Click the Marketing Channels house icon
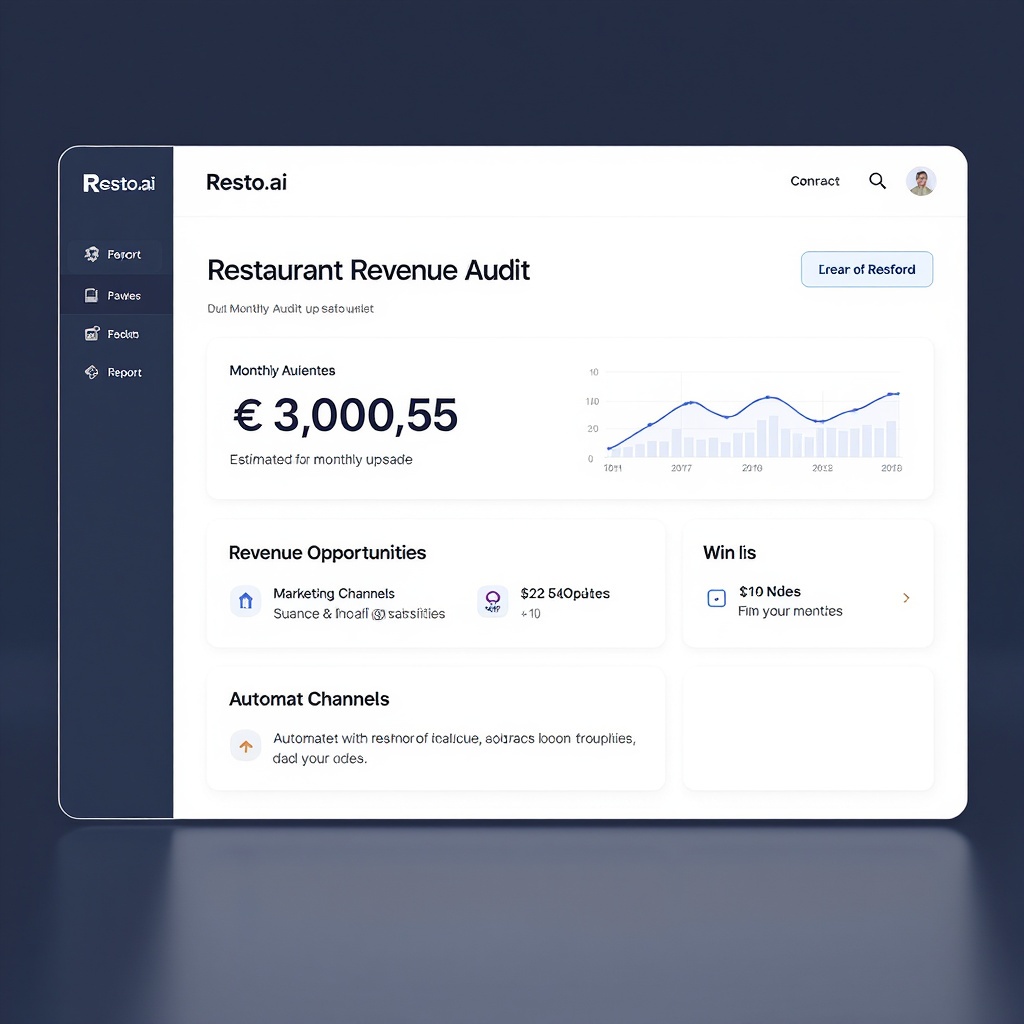This screenshot has height=1024, width=1024. (246, 601)
